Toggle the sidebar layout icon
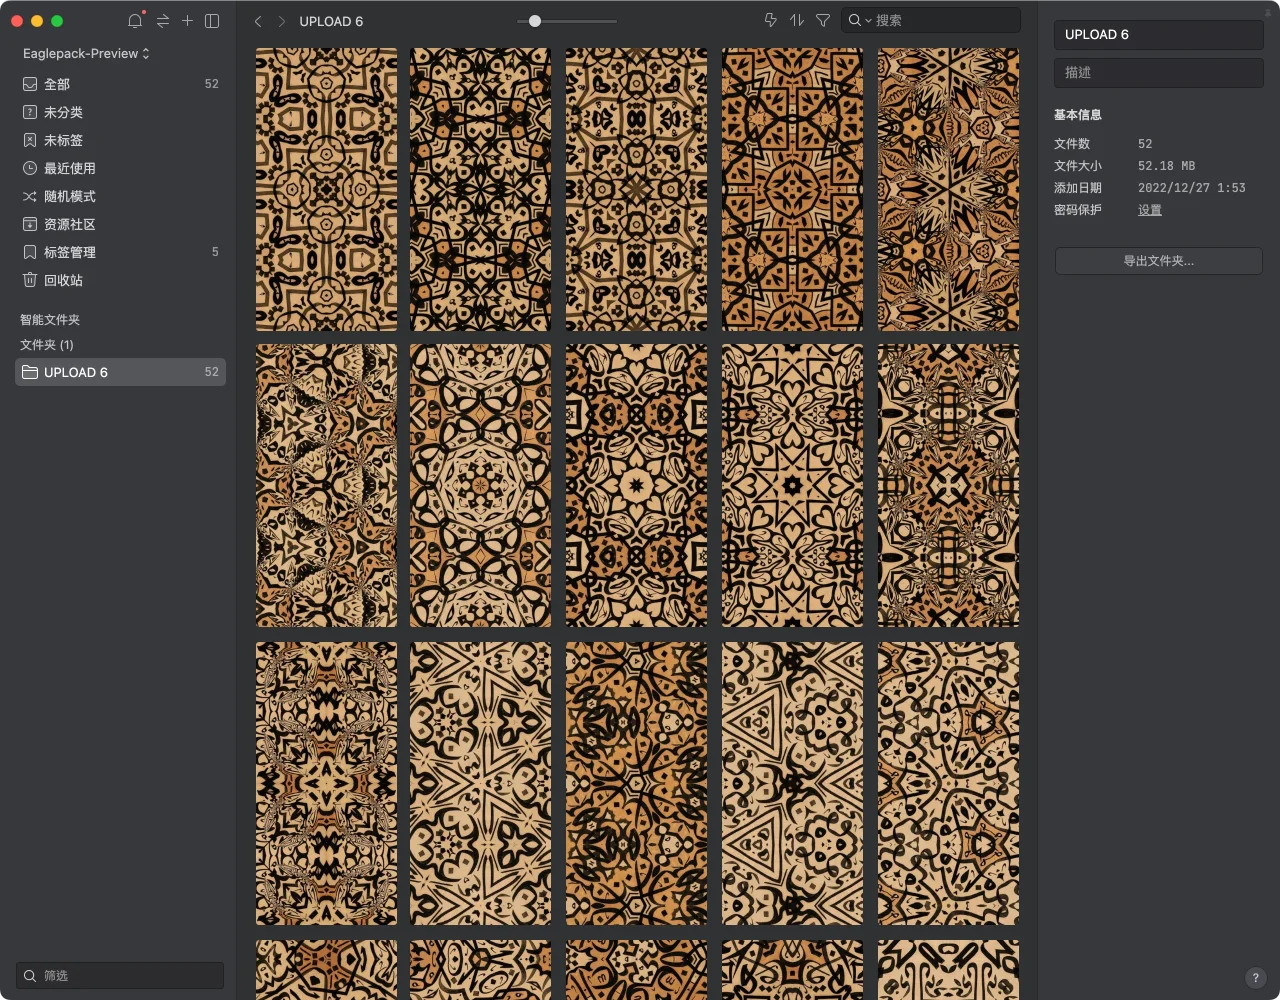This screenshot has width=1280, height=1000. click(x=212, y=21)
